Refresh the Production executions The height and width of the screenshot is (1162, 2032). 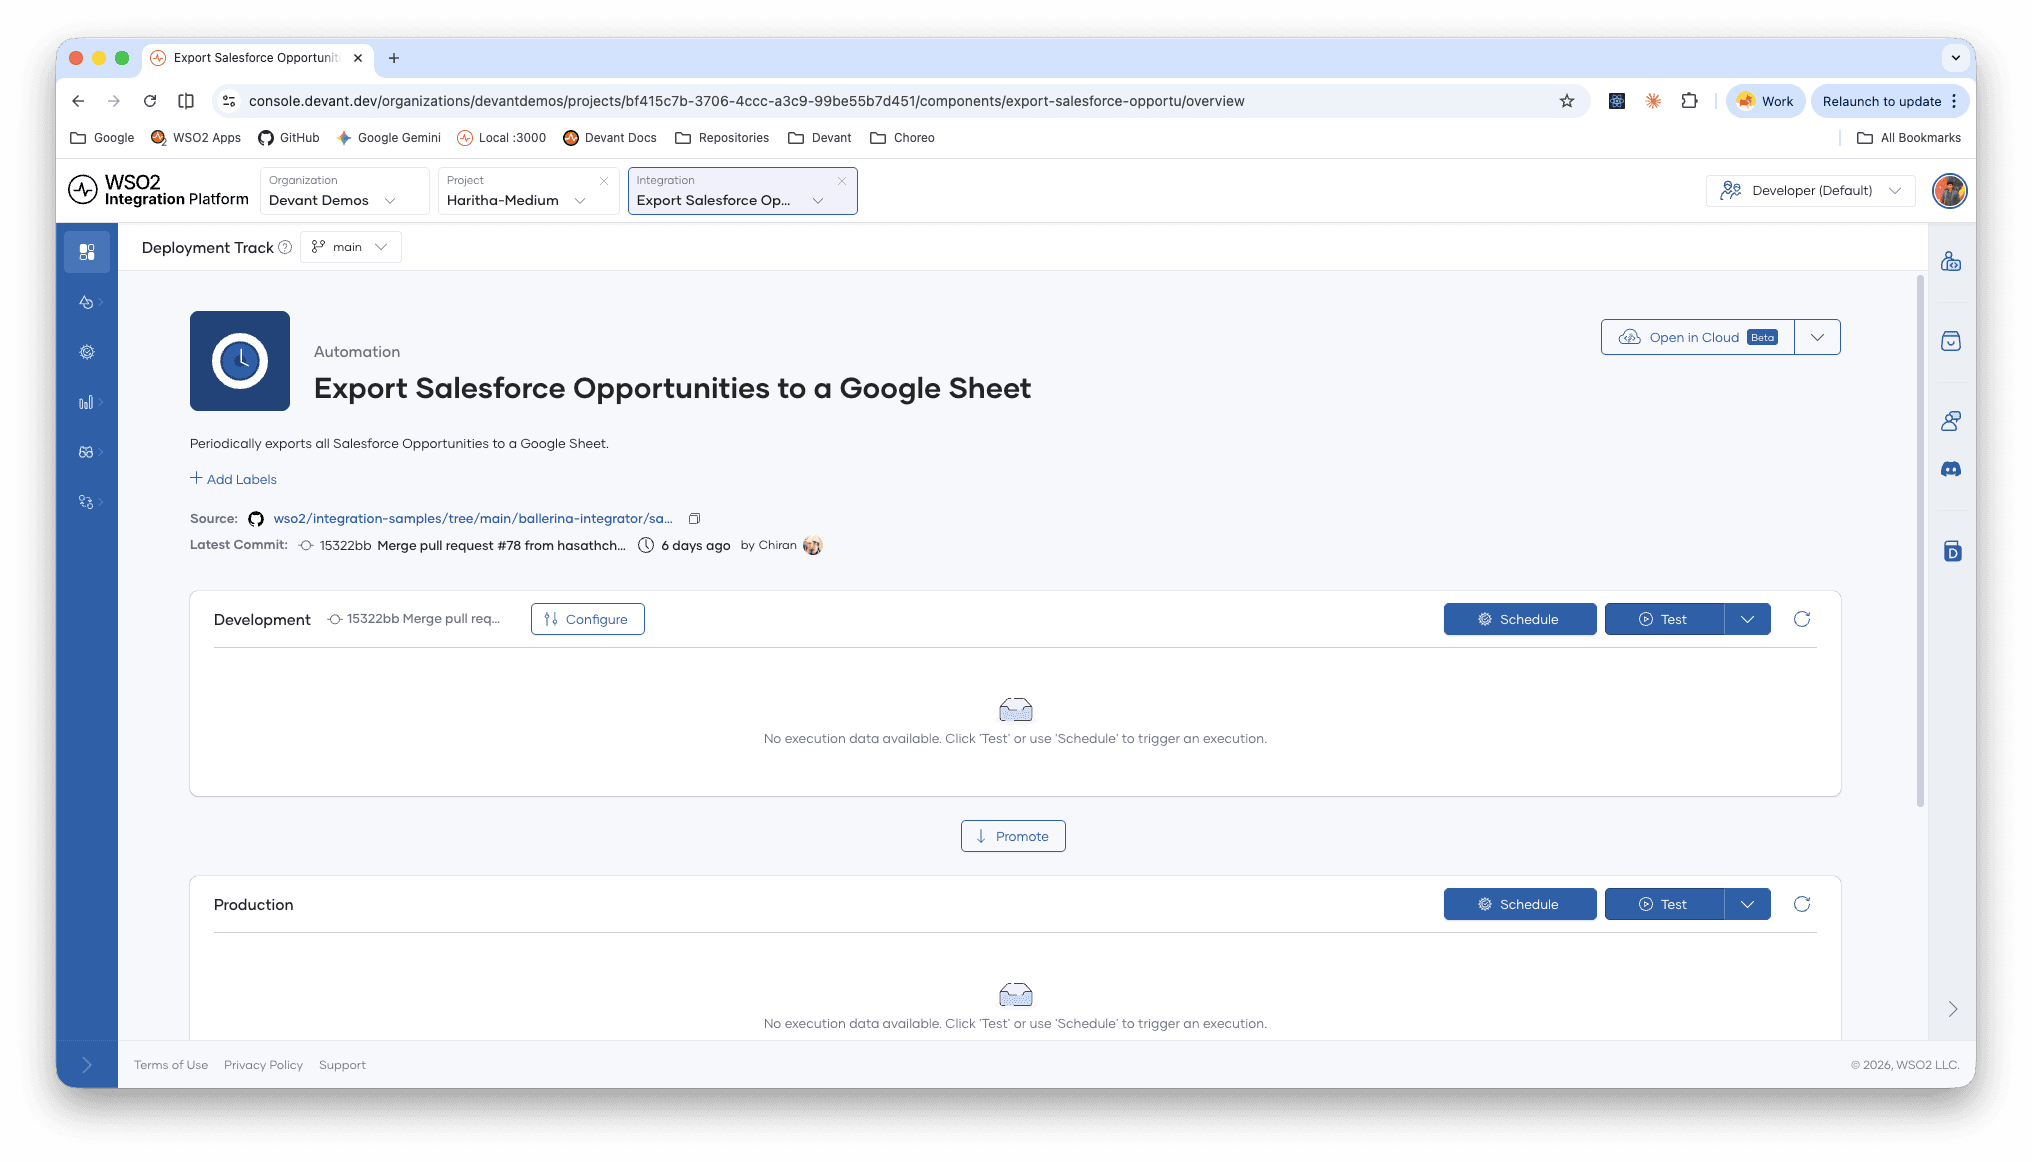[x=1802, y=904]
